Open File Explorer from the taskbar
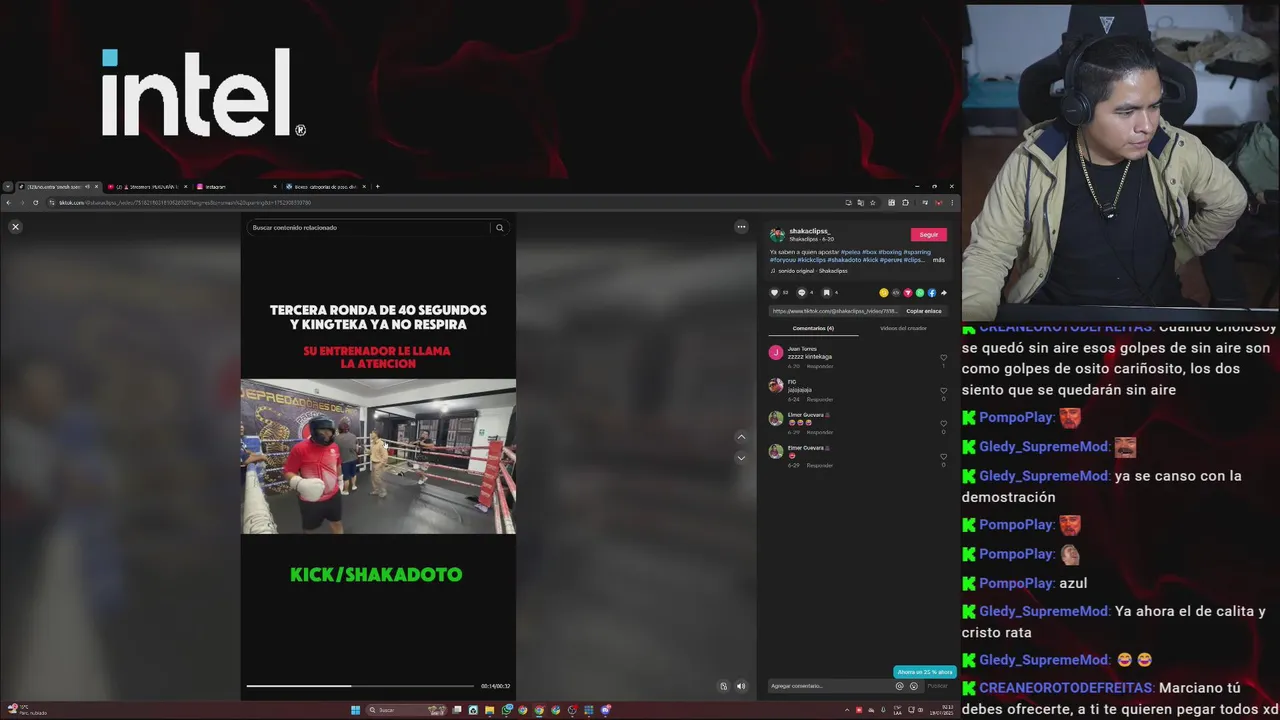The width and height of the screenshot is (1280, 720). point(489,710)
